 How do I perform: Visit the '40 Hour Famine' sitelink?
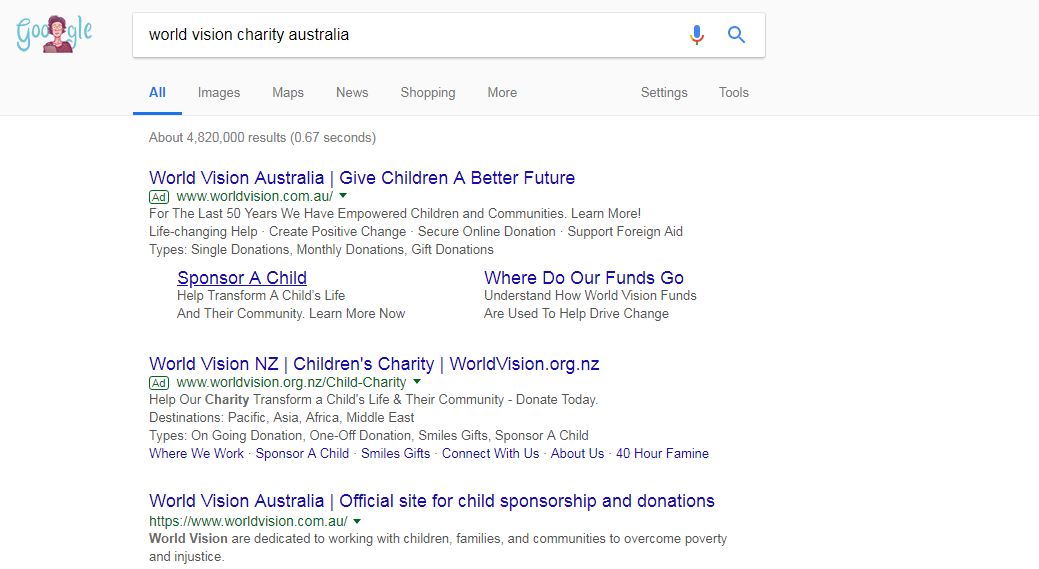pyautogui.click(x=662, y=453)
